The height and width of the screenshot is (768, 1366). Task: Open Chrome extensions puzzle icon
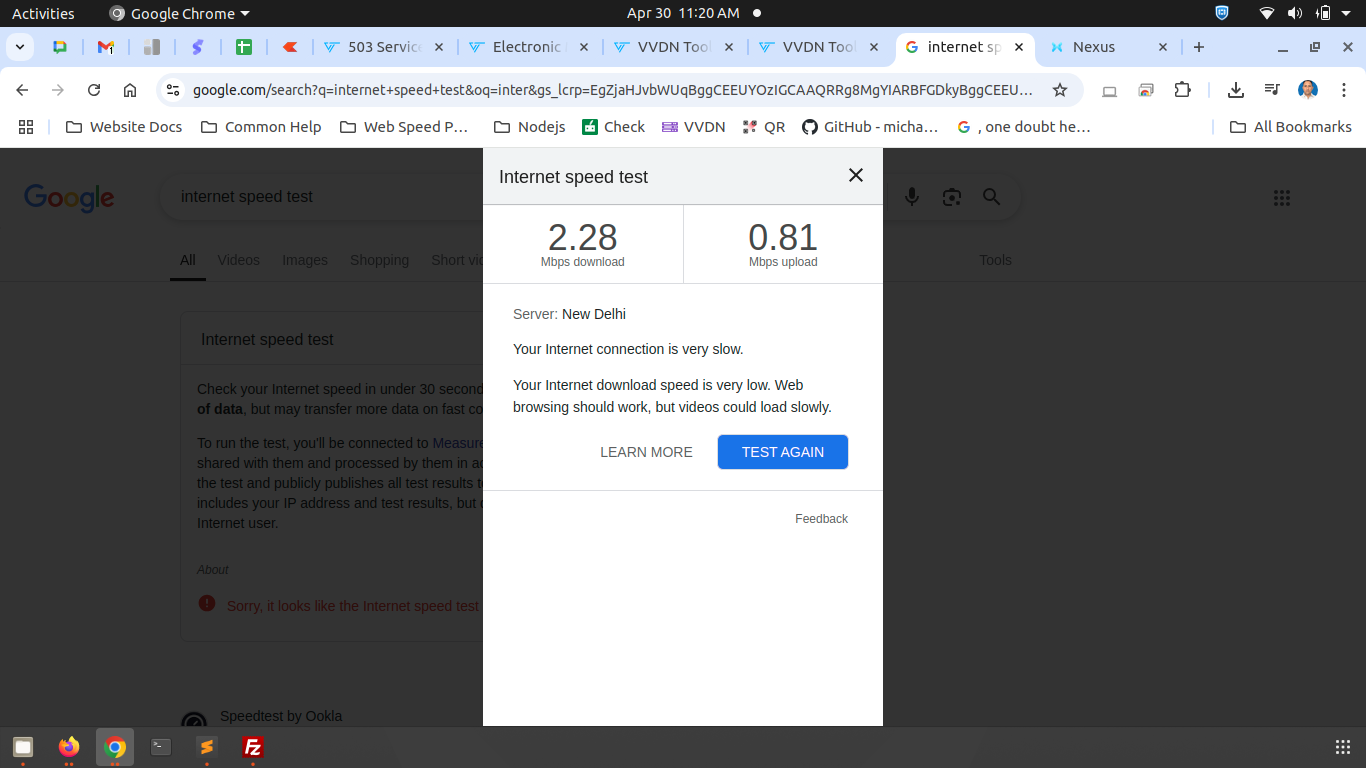click(1182, 90)
